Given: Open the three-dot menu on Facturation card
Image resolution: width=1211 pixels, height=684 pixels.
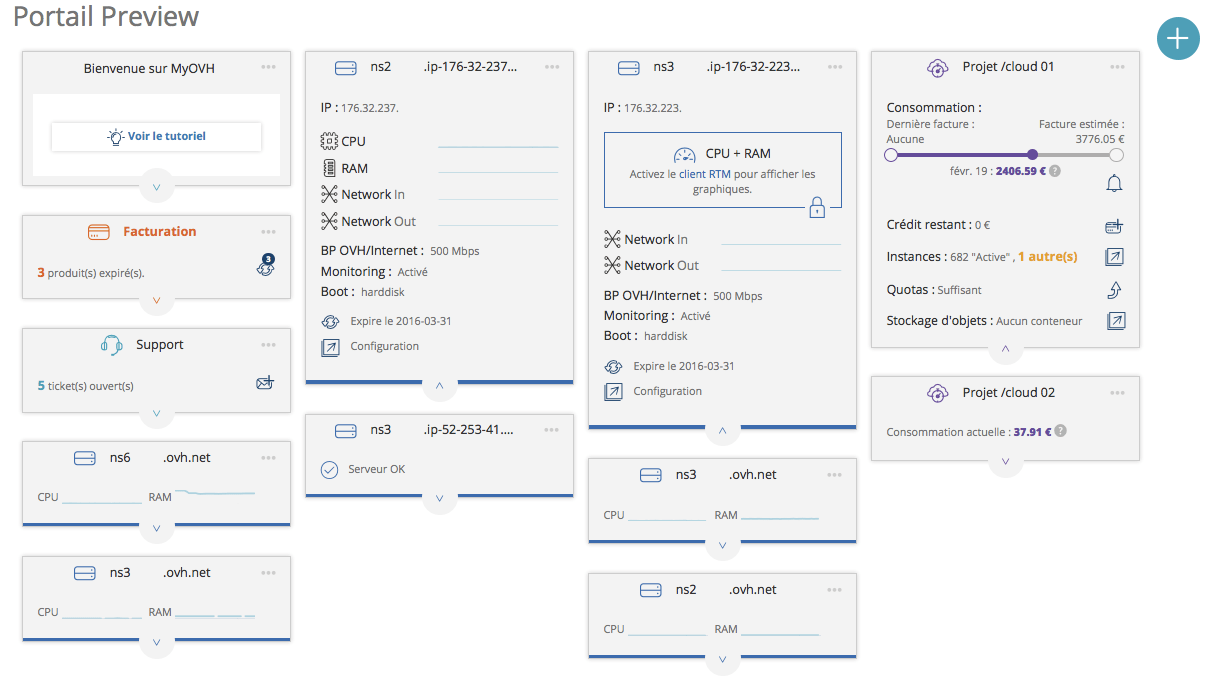Looking at the screenshot, I should pos(268,231).
